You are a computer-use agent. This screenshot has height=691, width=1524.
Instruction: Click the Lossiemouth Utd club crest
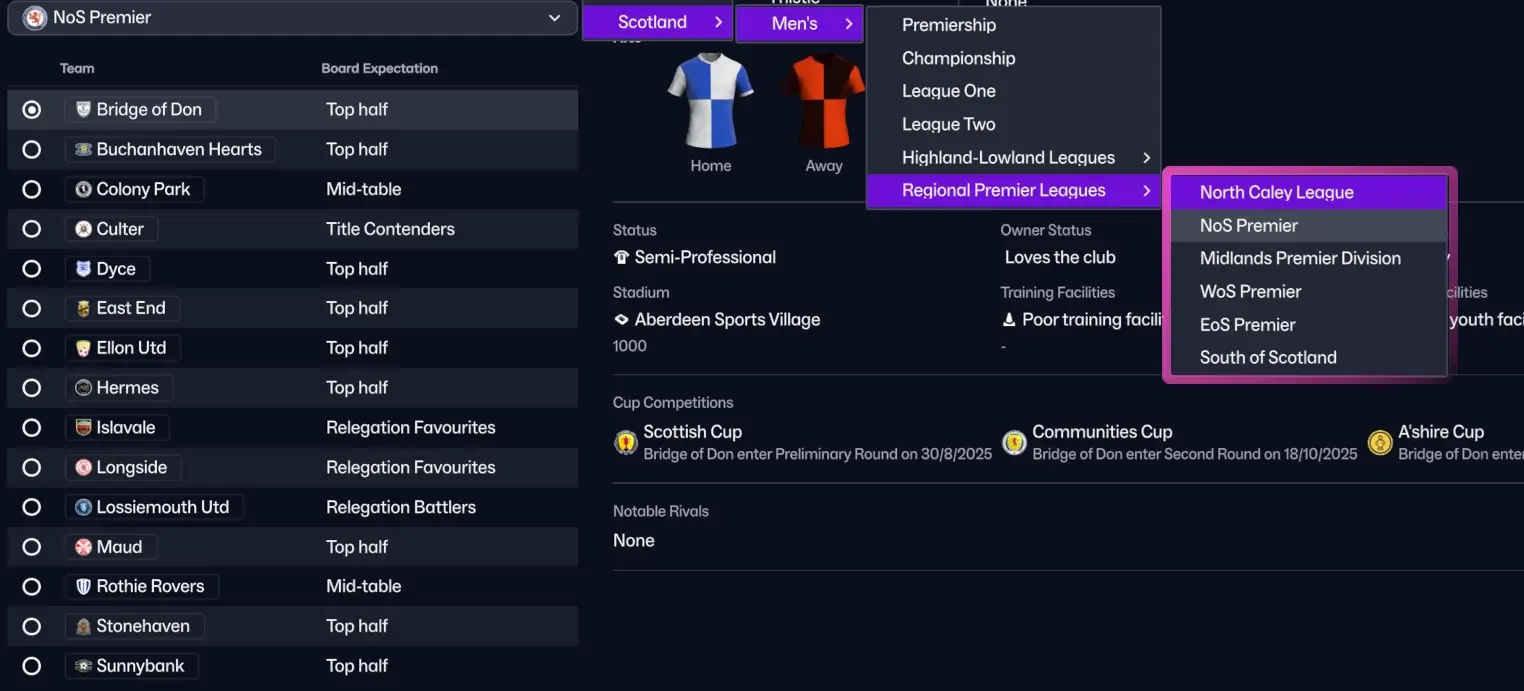pos(83,507)
